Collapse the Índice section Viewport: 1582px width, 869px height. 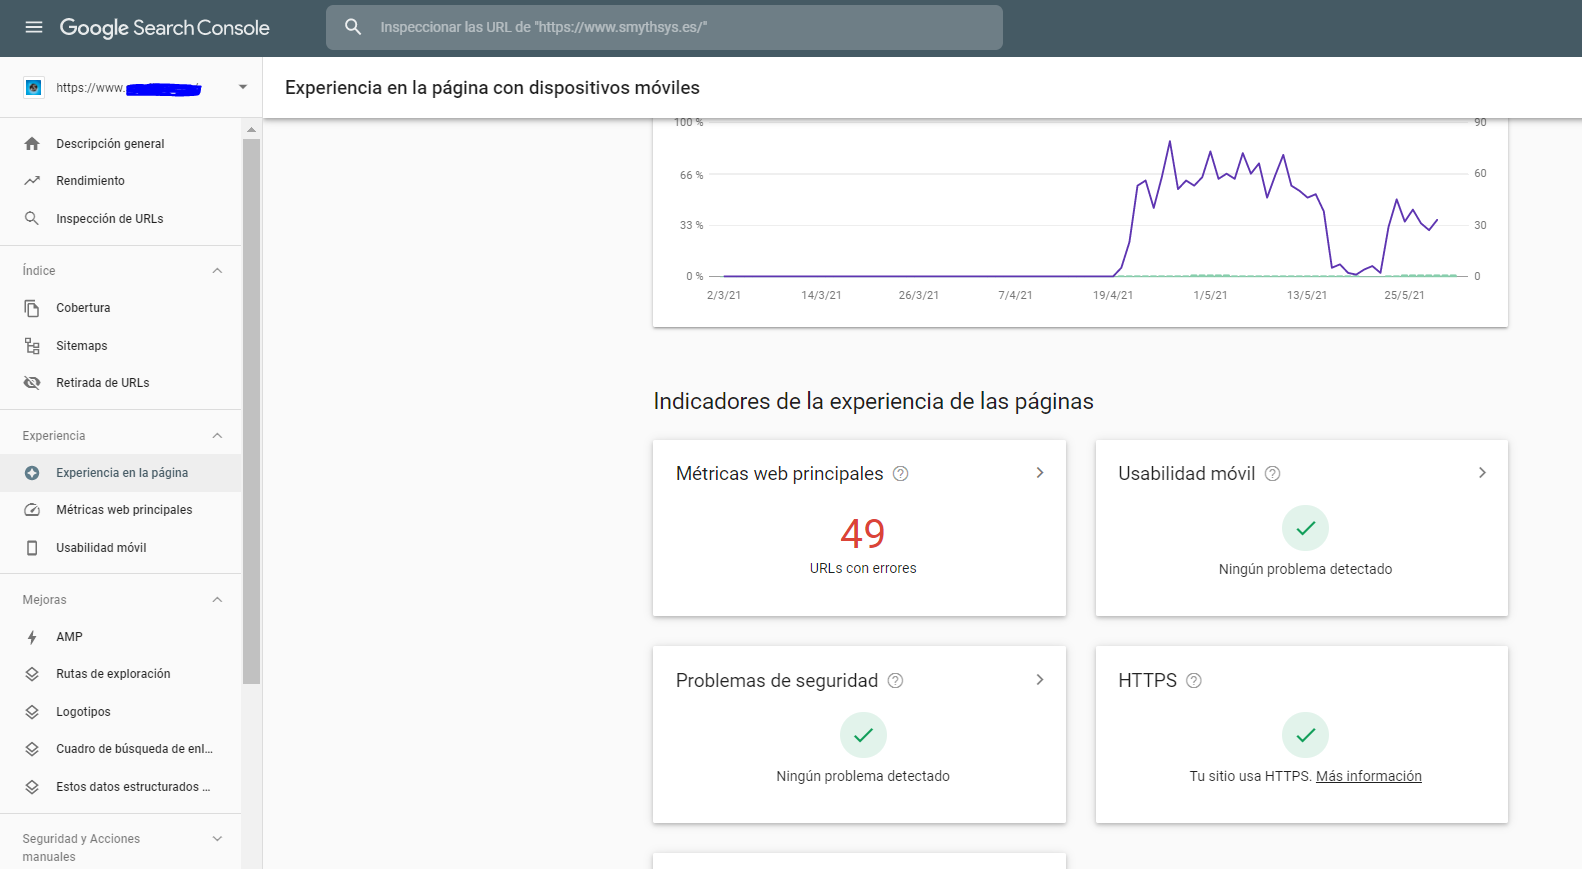[x=217, y=271]
